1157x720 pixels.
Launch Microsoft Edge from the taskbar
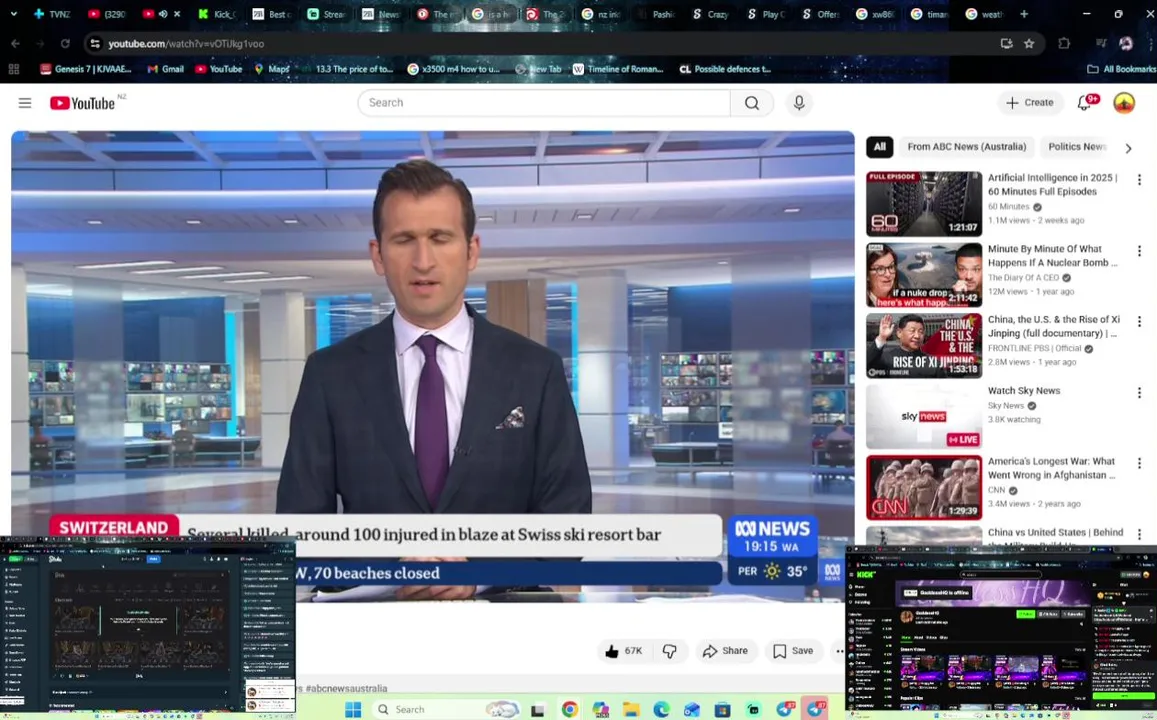pyautogui.click(x=661, y=710)
